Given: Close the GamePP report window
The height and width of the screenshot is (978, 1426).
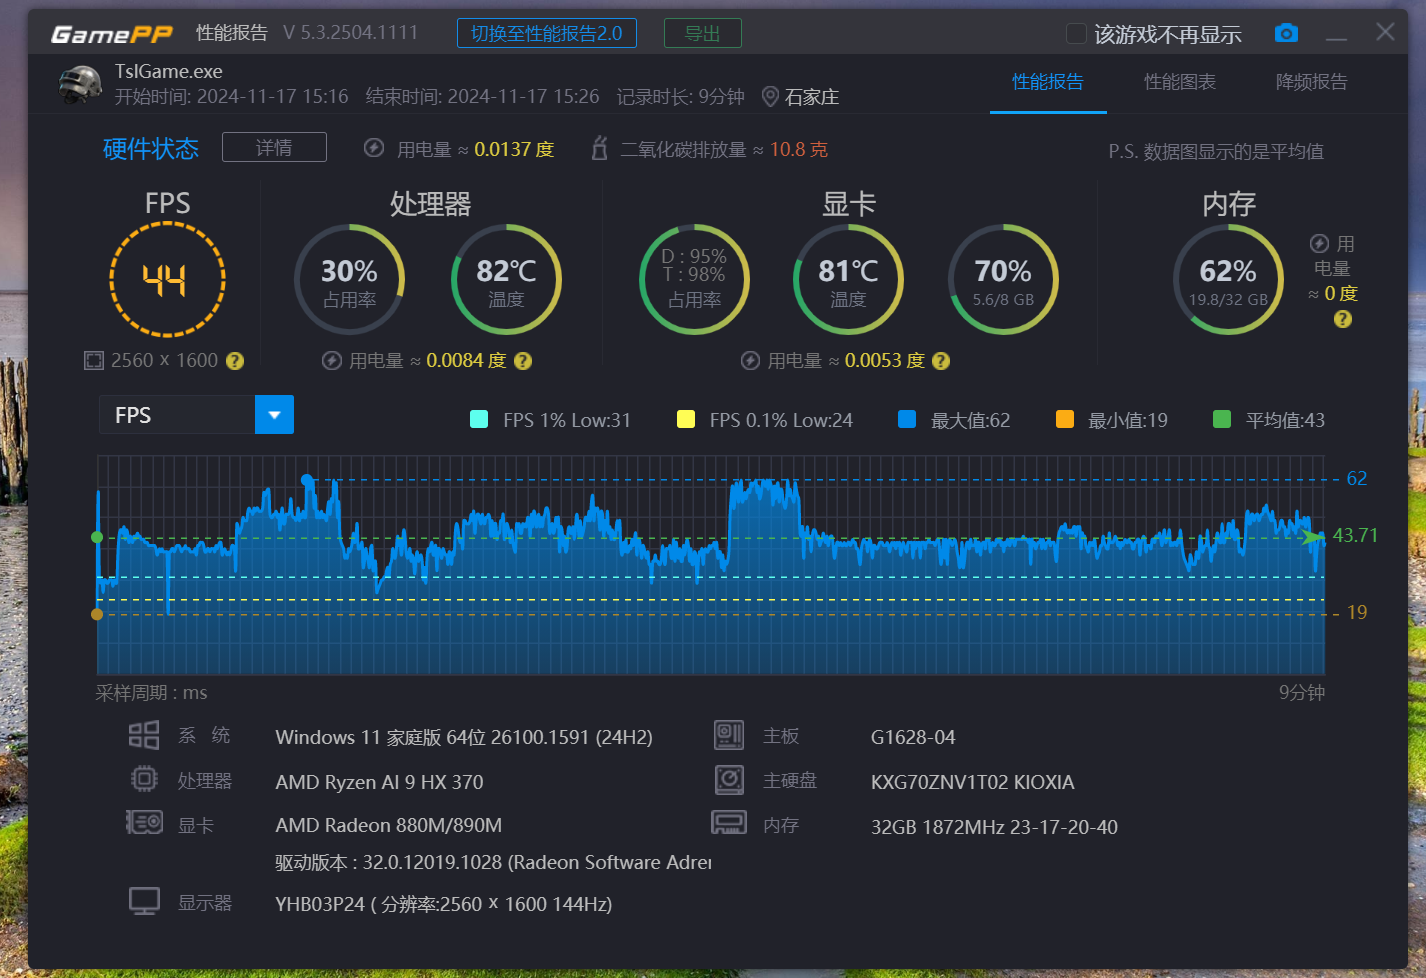Looking at the screenshot, I should tap(1385, 32).
